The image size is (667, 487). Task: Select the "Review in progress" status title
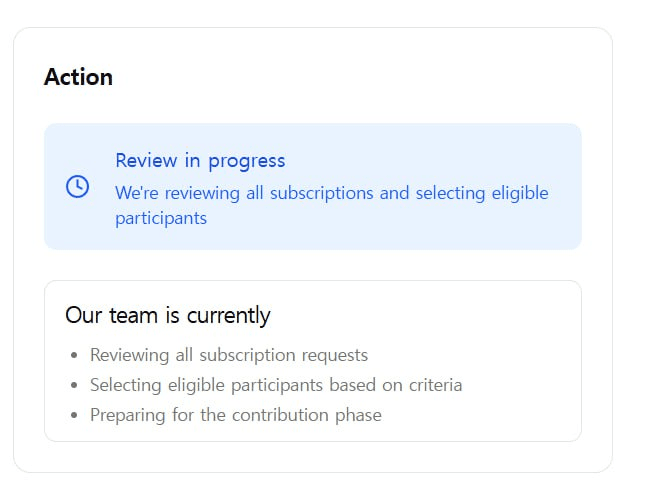[x=200, y=161]
